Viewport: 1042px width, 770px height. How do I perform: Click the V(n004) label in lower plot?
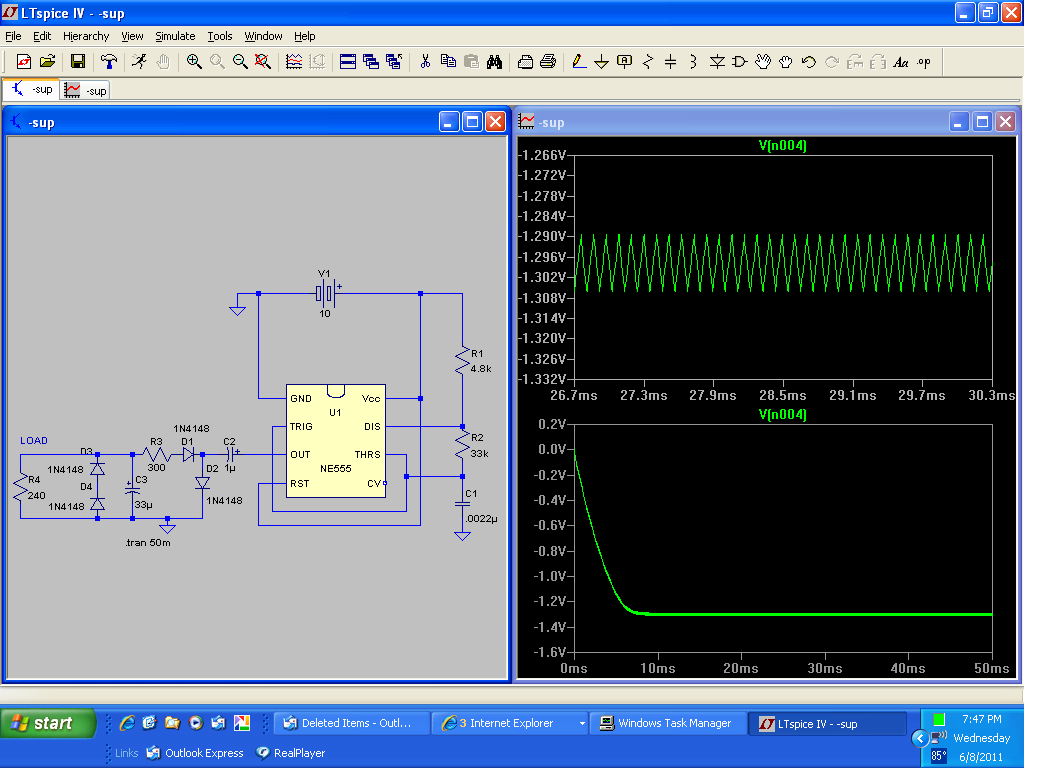782,415
